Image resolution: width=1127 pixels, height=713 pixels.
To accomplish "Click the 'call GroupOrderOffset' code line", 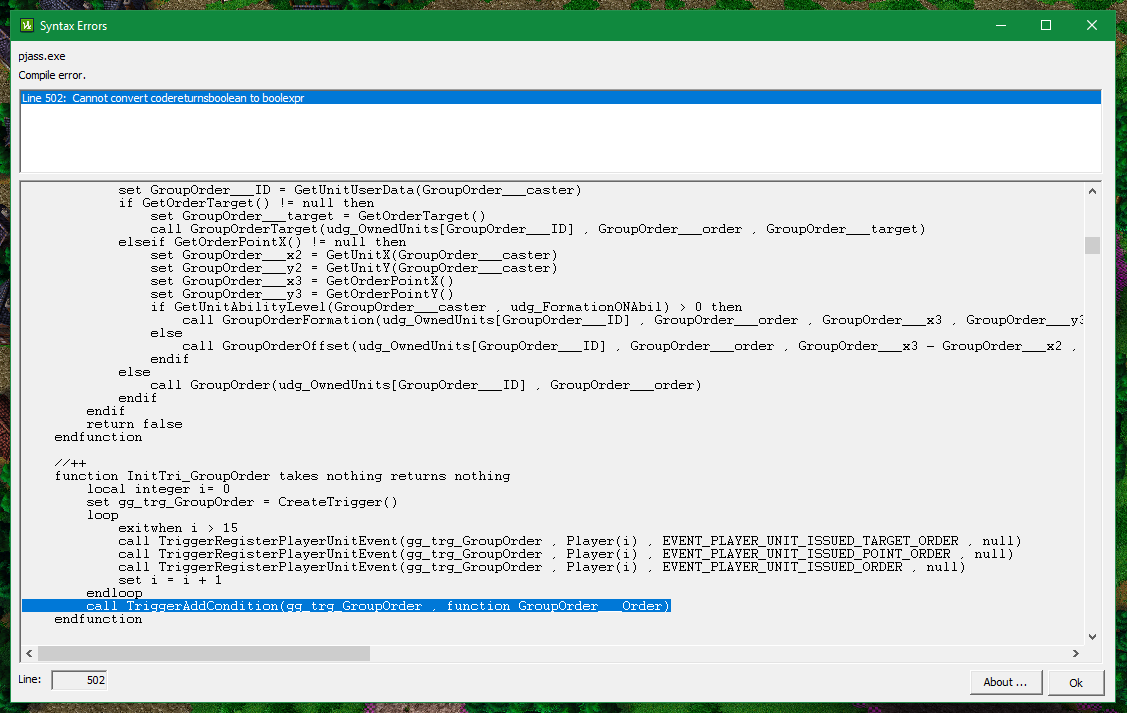I will (x=629, y=346).
